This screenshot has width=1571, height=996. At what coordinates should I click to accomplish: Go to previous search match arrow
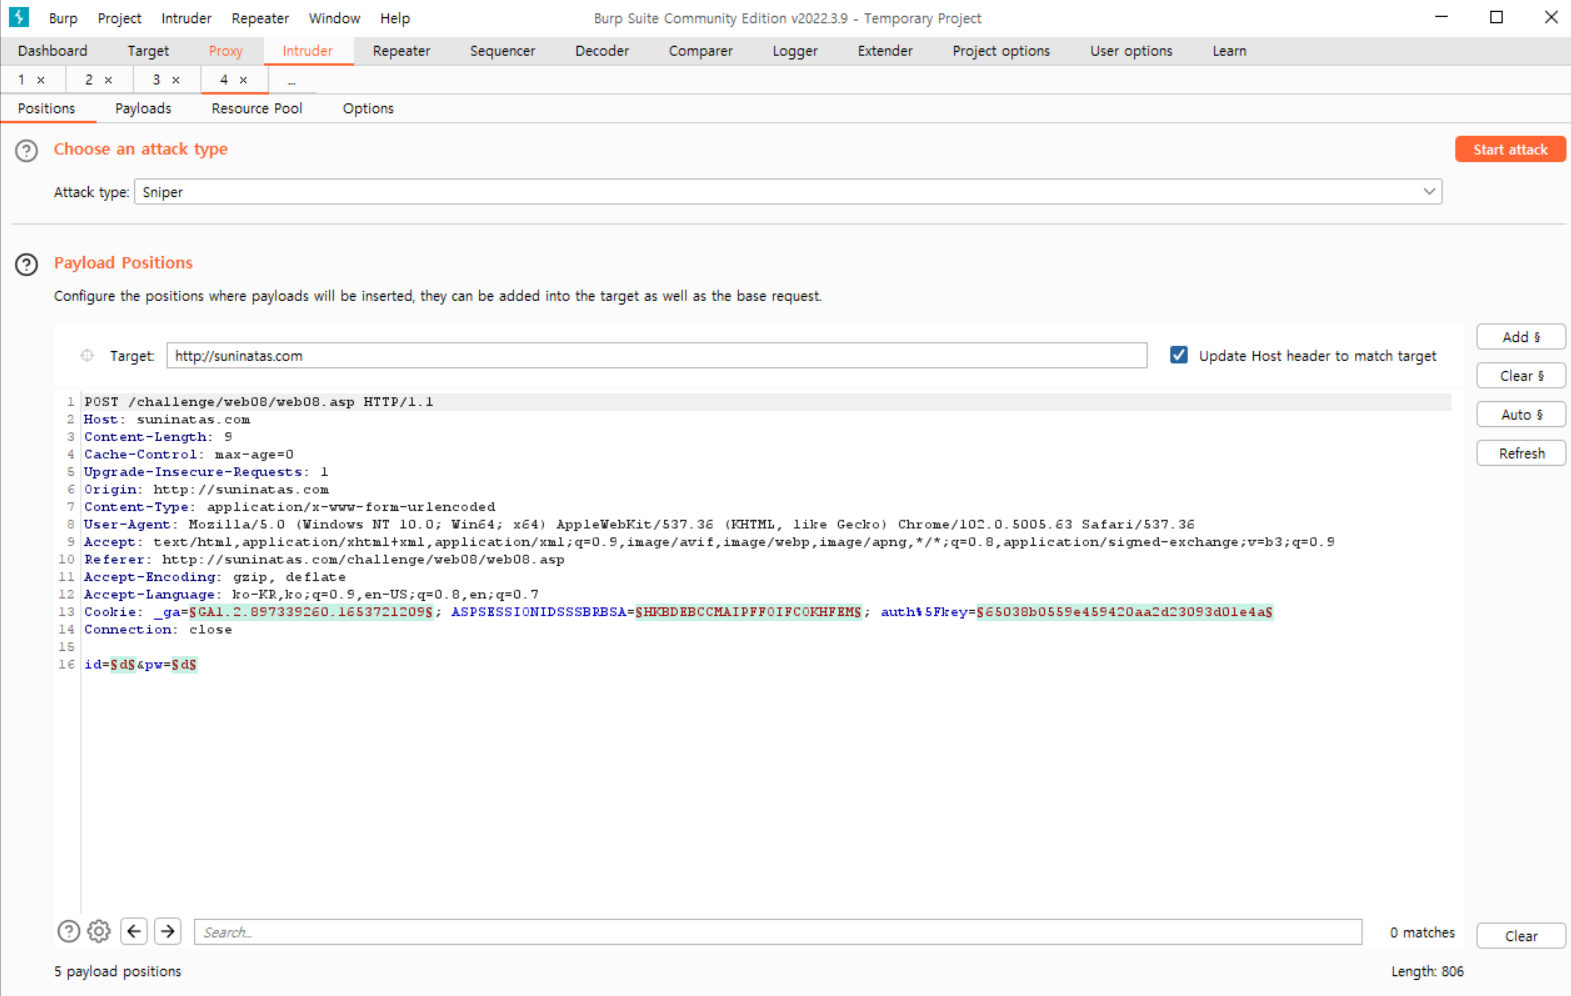pos(134,932)
